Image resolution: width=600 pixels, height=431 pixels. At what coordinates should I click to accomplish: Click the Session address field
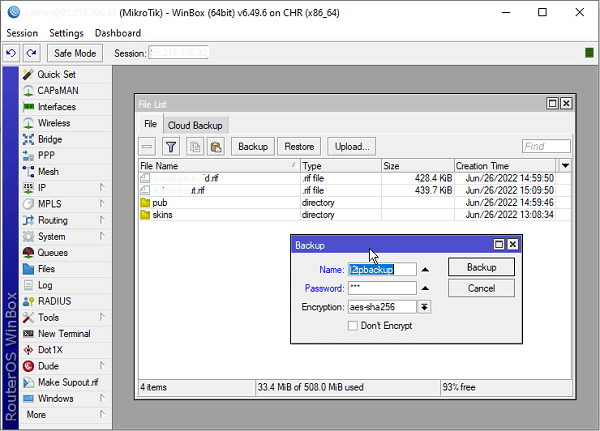(178, 53)
